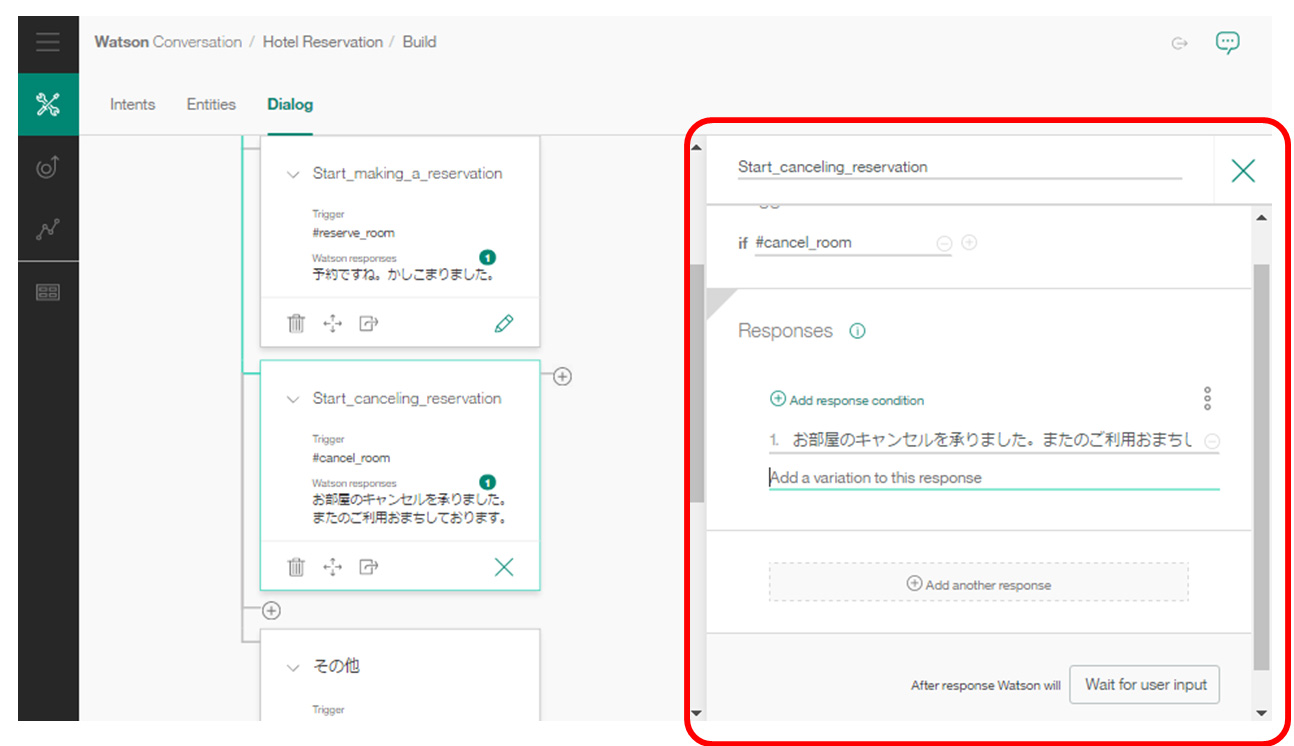
Task: Open the Improve sidebar icon
Action: 48,167
